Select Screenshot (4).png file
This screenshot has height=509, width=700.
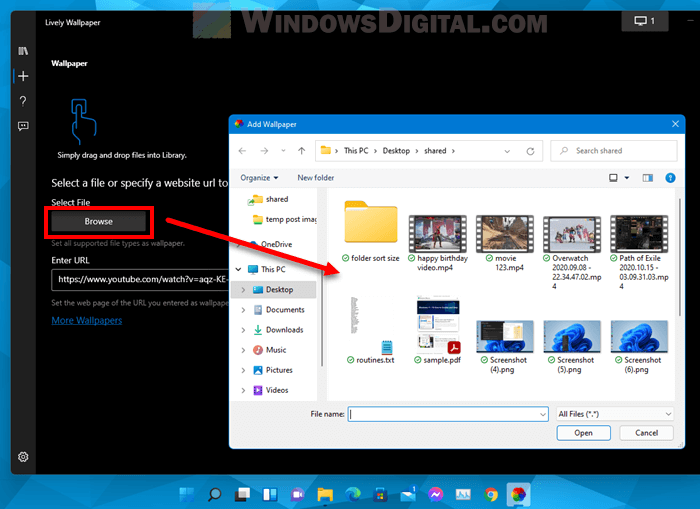(505, 347)
